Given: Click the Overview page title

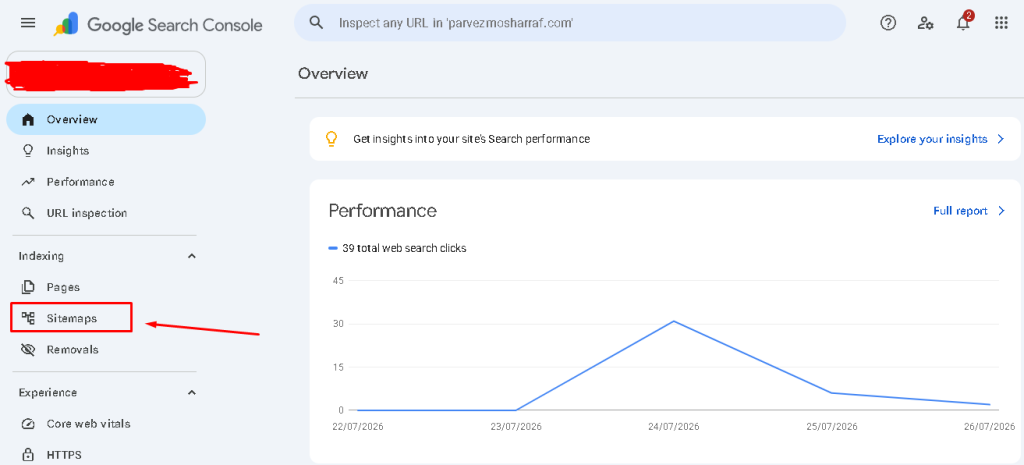Looking at the screenshot, I should (333, 73).
